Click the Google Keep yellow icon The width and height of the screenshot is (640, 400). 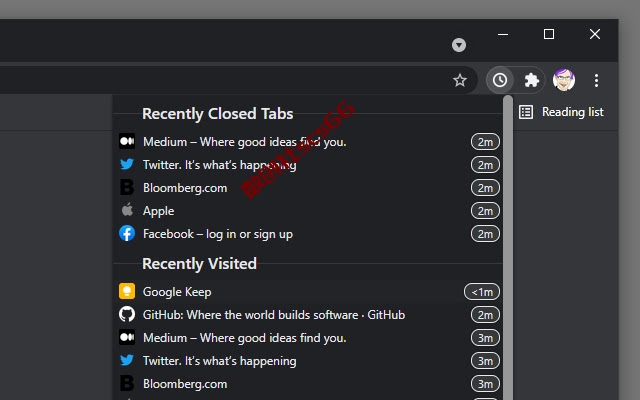pos(127,291)
